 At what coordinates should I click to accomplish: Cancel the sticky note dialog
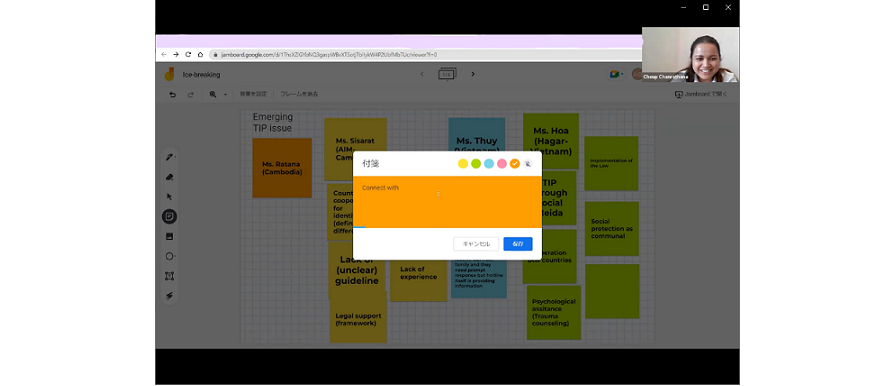(x=476, y=244)
